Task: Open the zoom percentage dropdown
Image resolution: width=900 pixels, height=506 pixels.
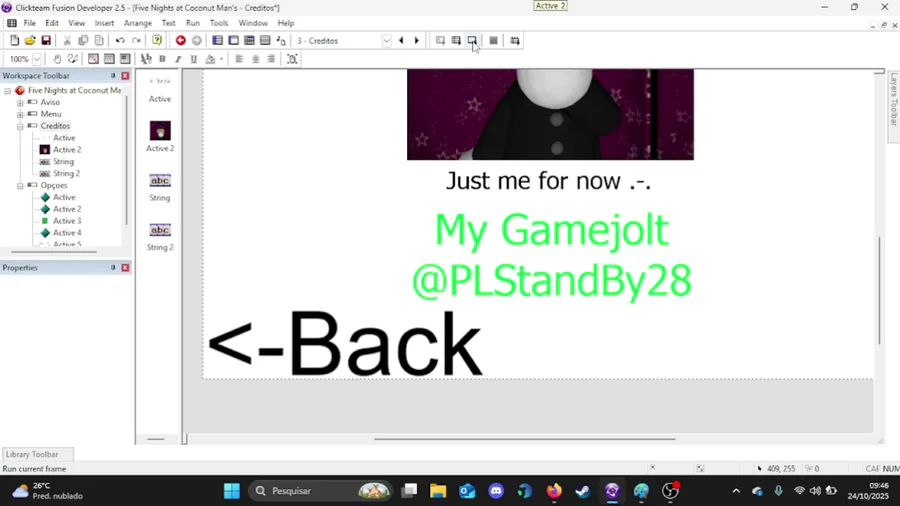Action: 37,59
